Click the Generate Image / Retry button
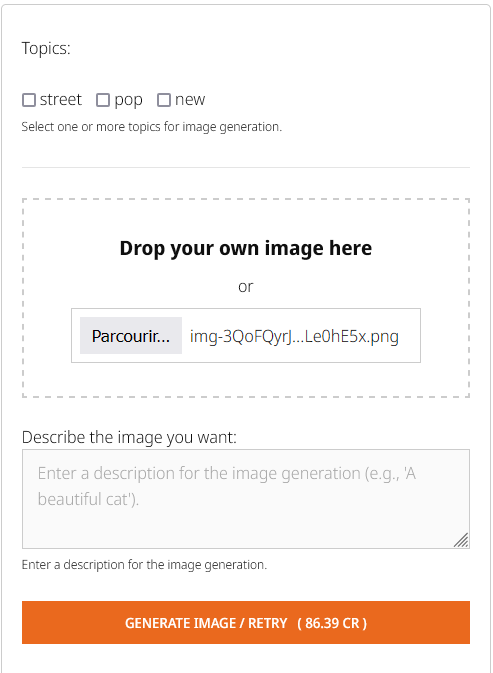Image resolution: width=493 pixels, height=673 pixels. pyautogui.click(x=246, y=622)
